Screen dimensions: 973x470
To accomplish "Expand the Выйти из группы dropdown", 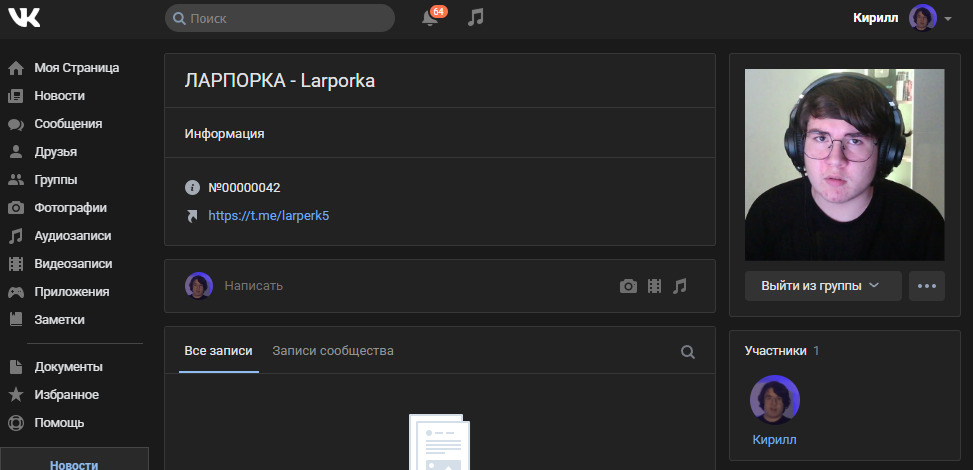I will 823,286.
